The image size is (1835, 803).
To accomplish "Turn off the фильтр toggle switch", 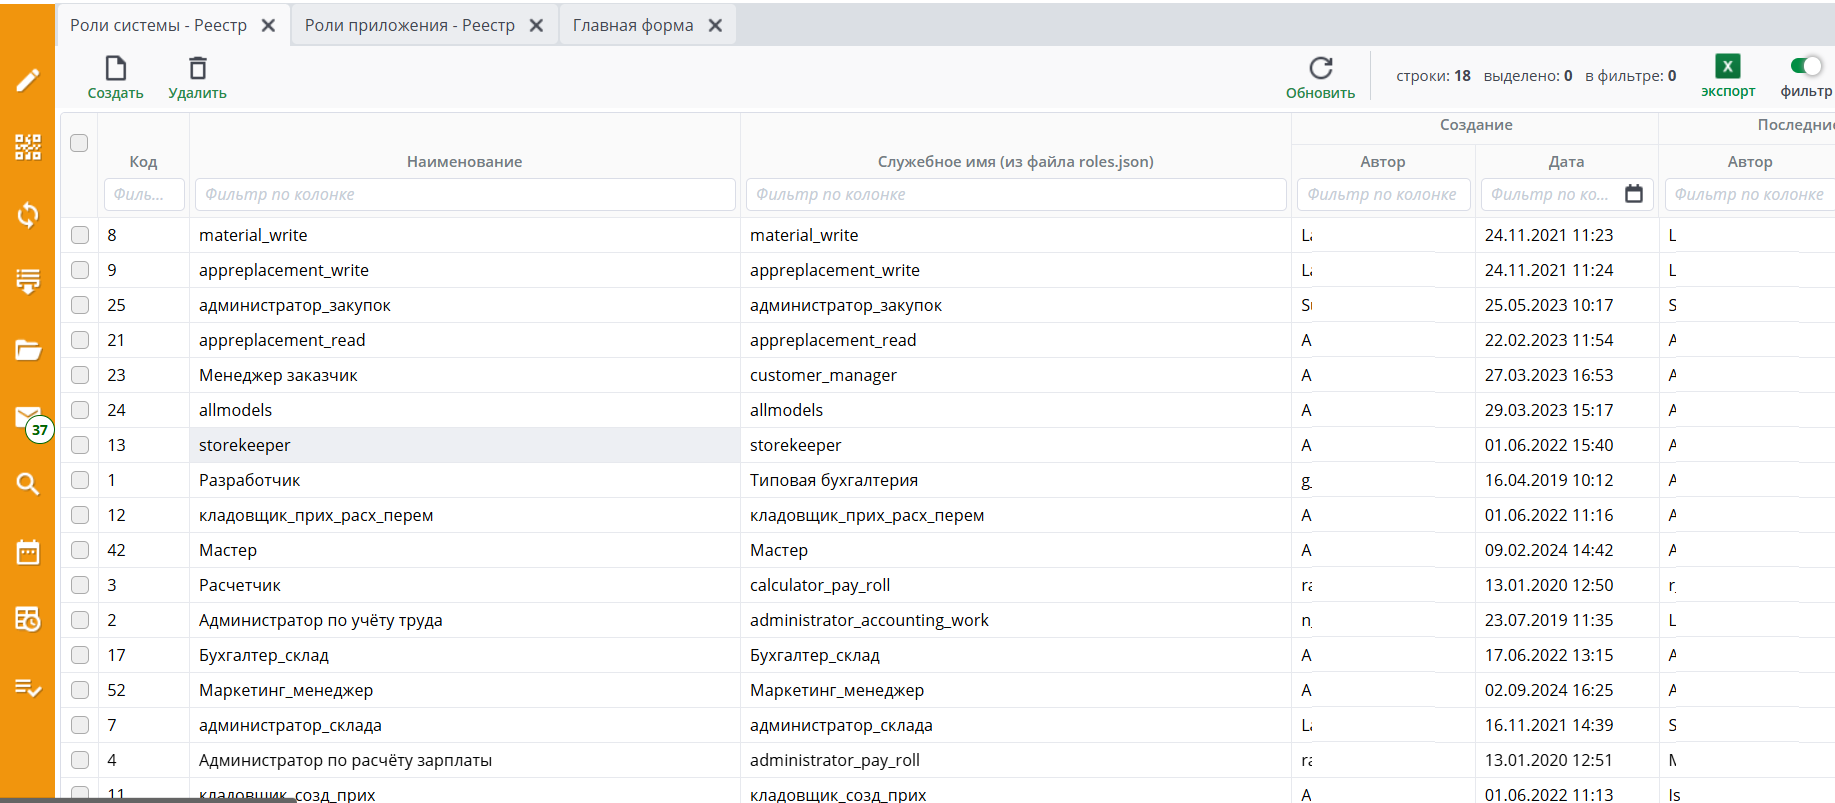I will (x=1806, y=66).
